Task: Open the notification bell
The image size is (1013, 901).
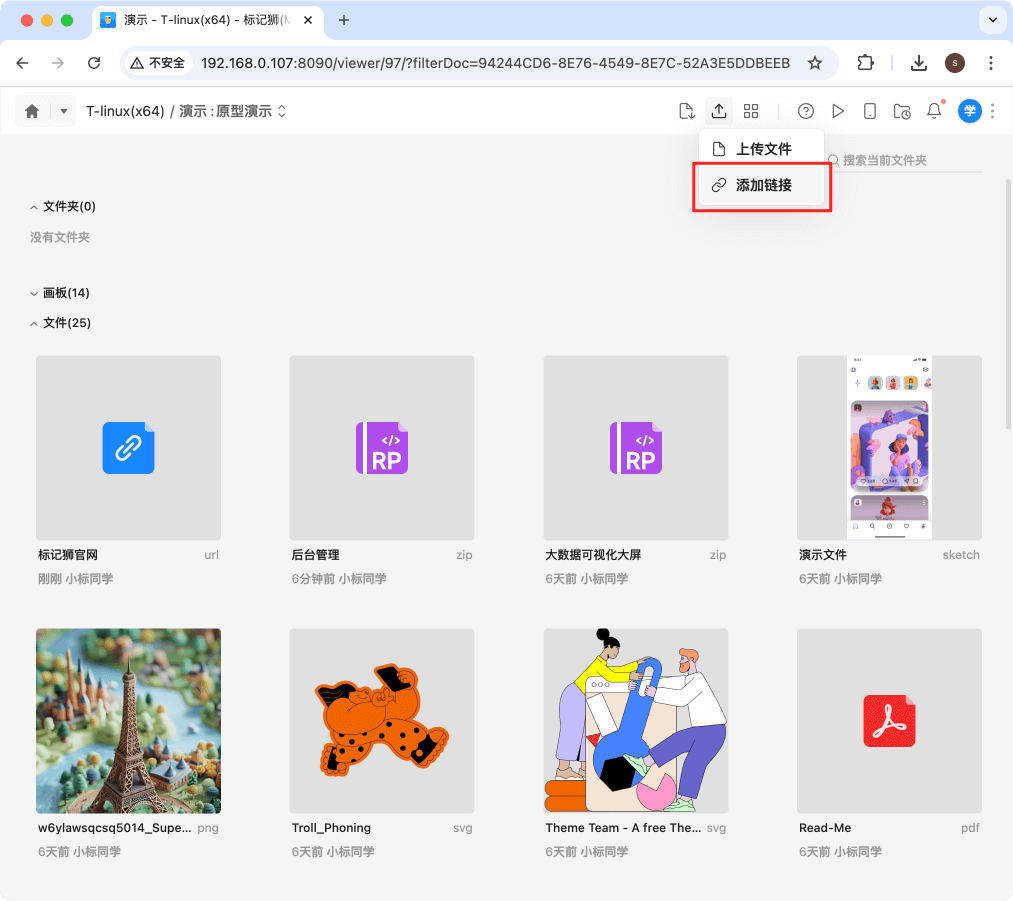Action: point(934,111)
